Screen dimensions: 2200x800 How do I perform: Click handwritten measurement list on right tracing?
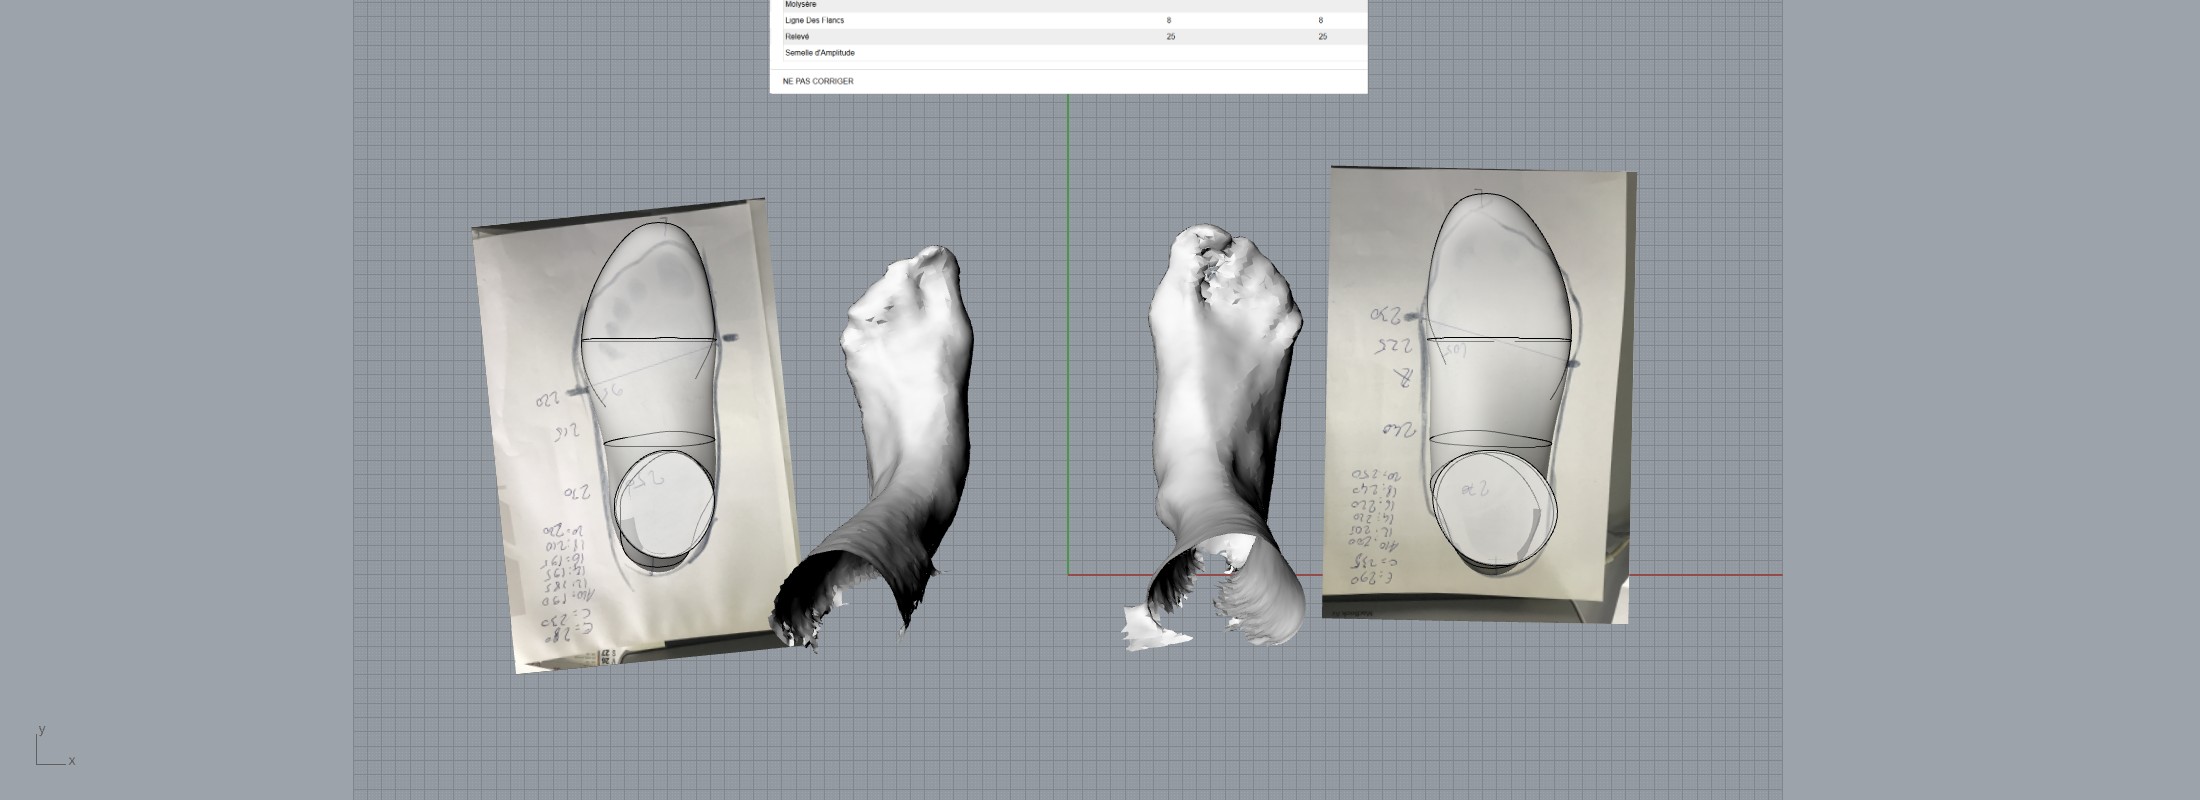(x=1375, y=525)
